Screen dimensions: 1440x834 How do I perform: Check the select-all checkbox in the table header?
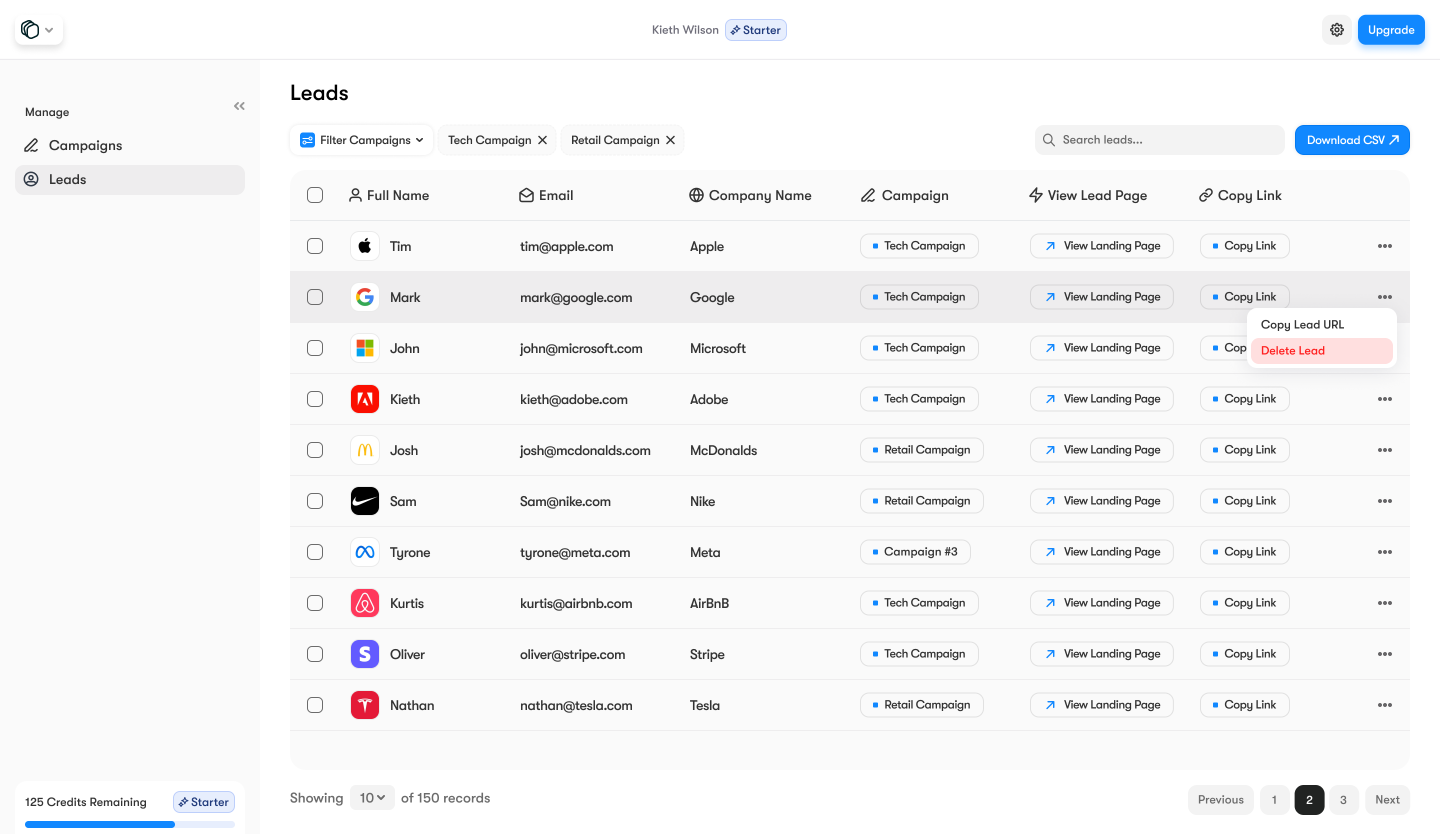tap(315, 194)
